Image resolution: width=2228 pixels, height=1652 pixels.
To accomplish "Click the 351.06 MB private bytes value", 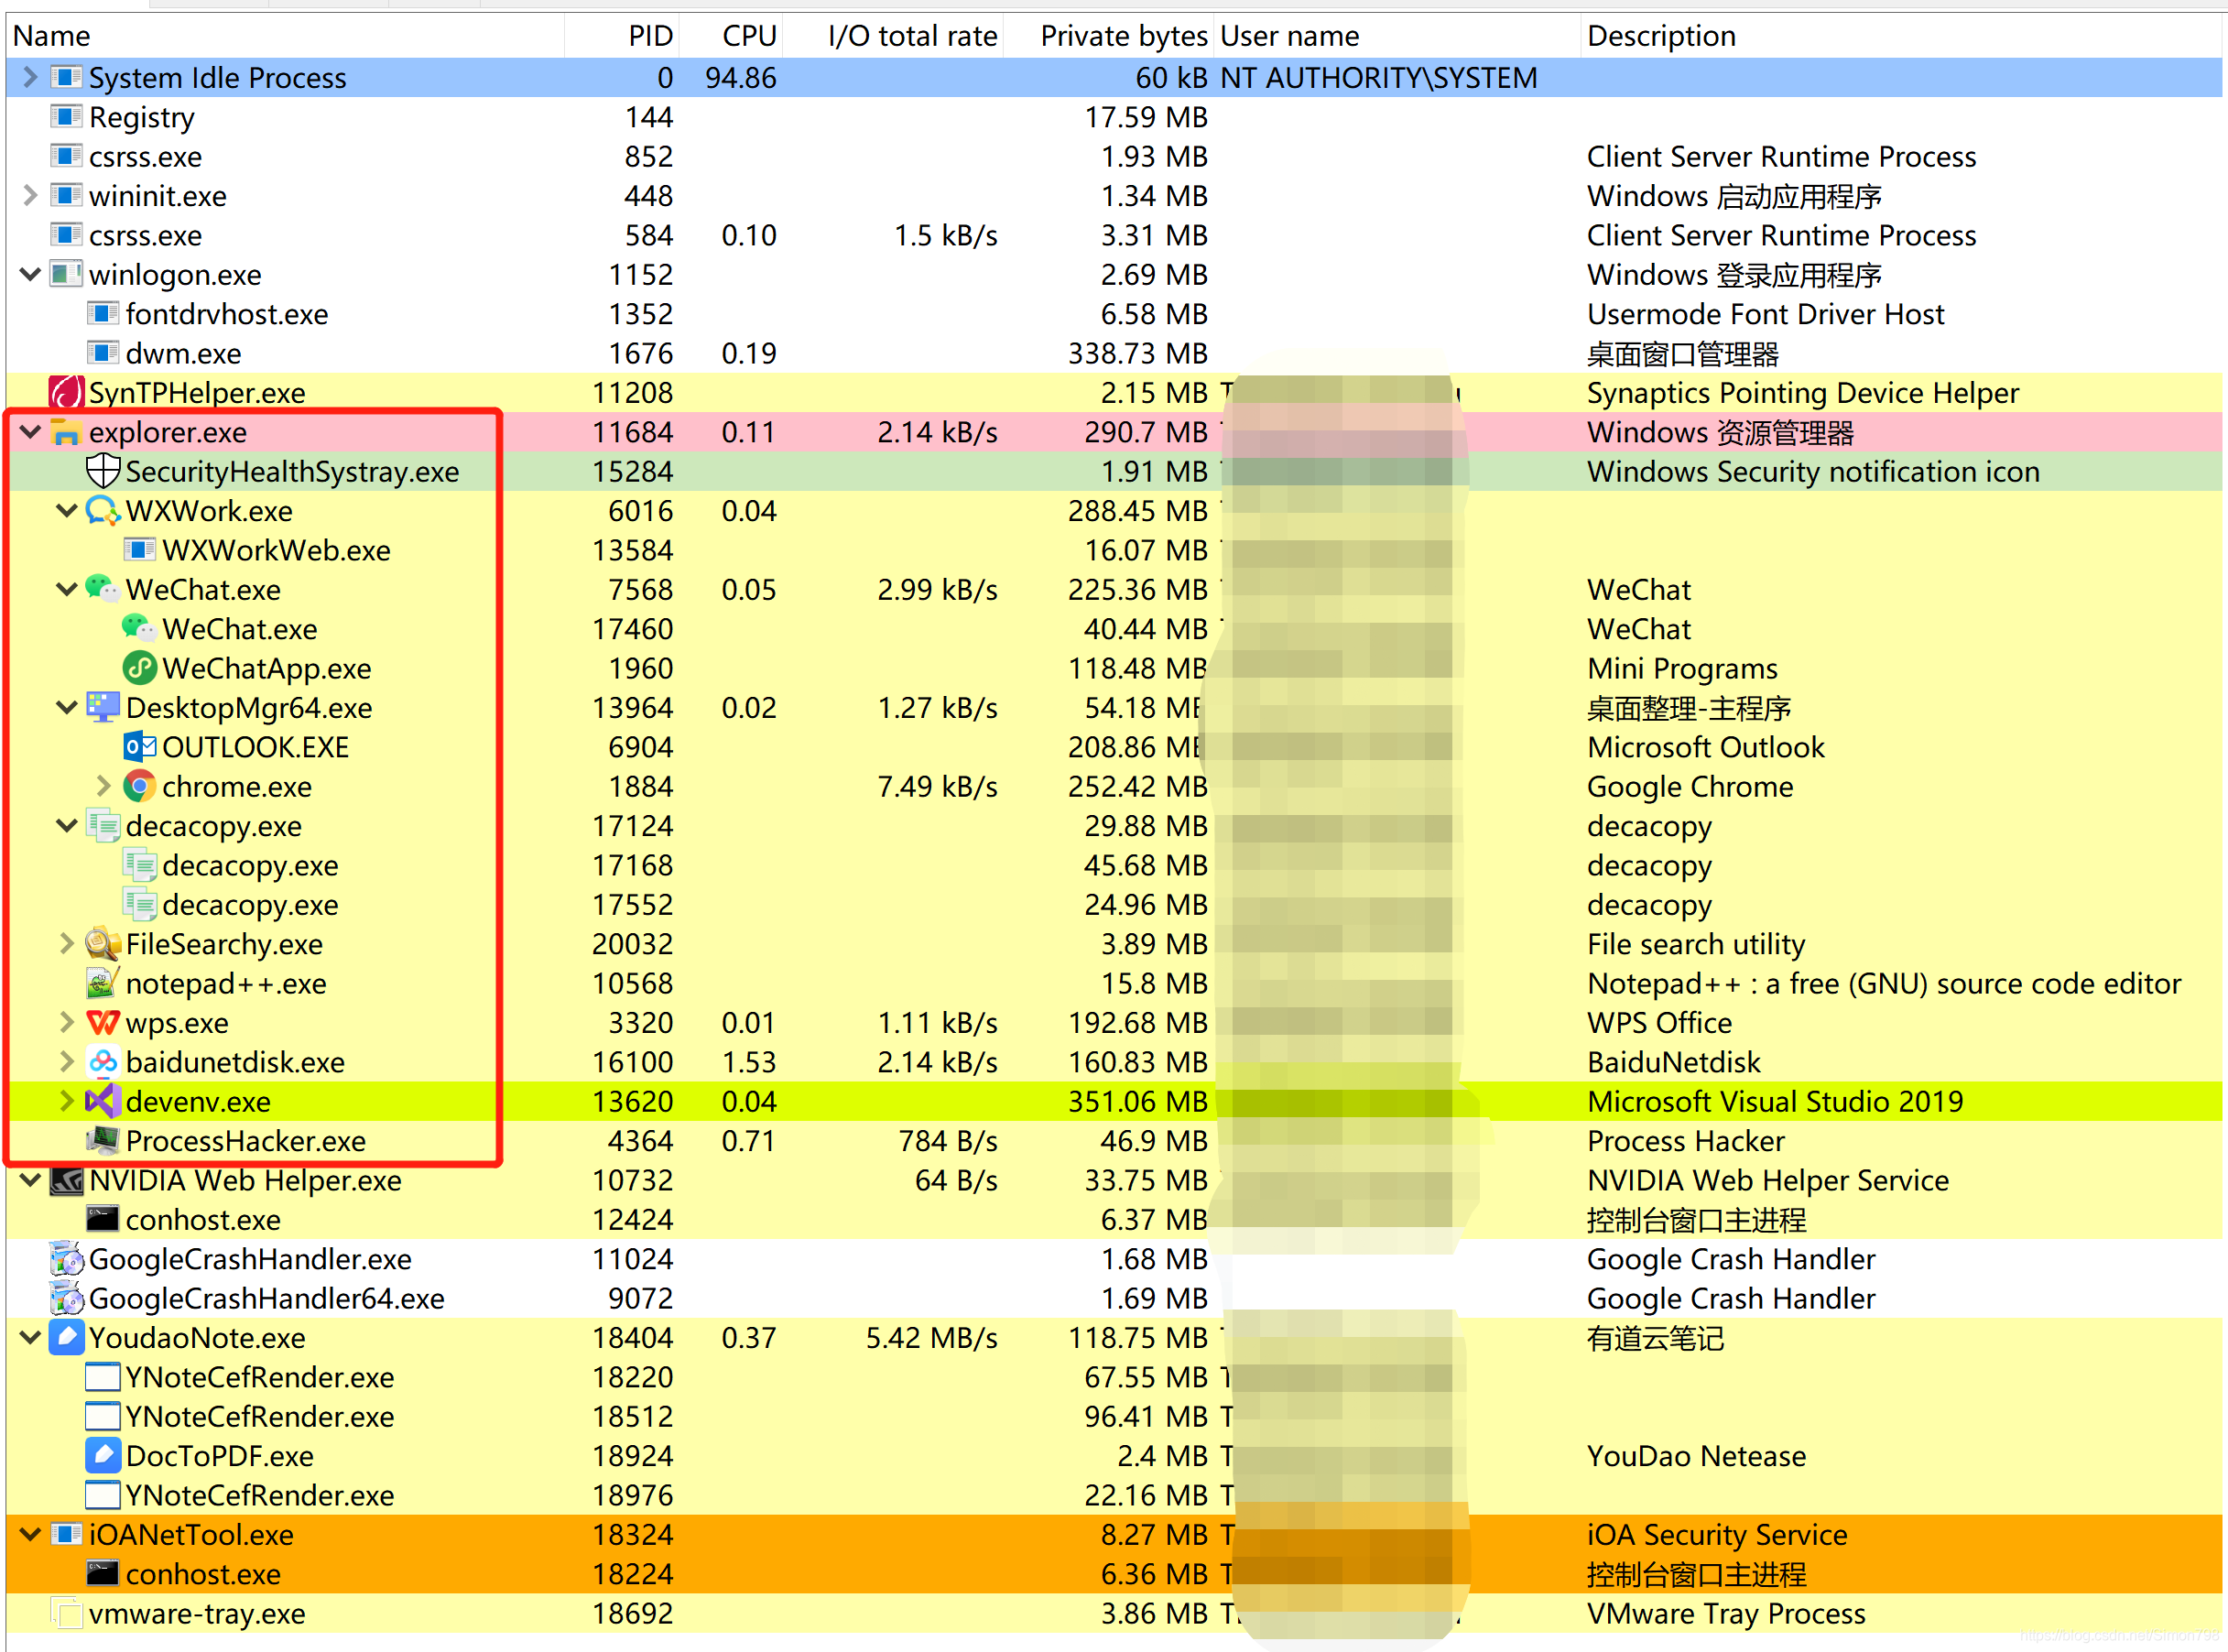I will coord(1137,1101).
